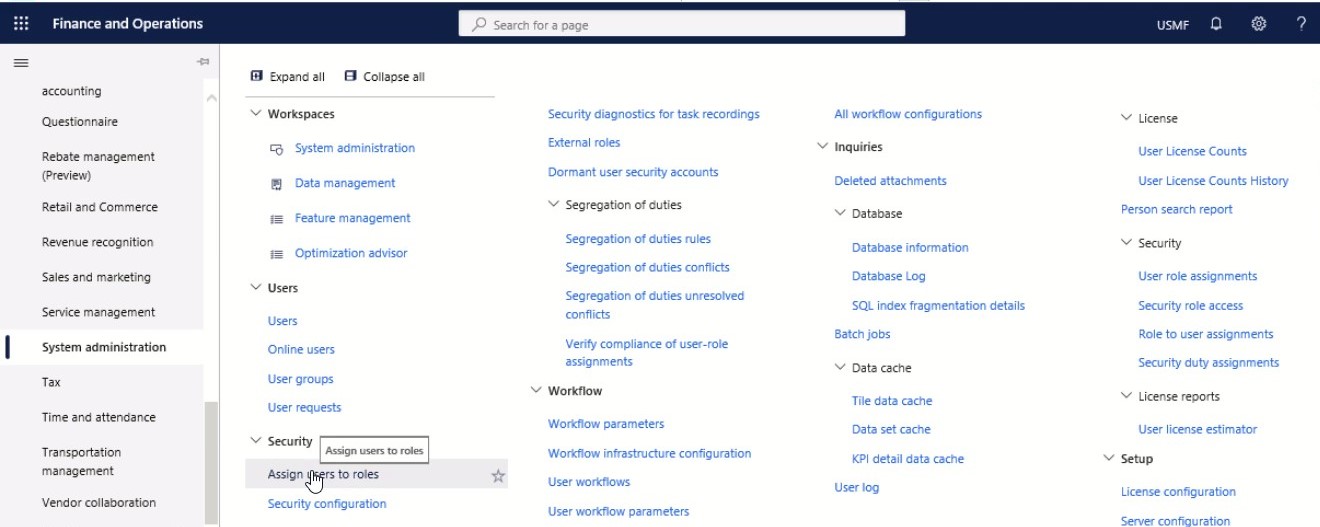The height and width of the screenshot is (527, 1320).
Task: Open User role assignments link
Action: click(1198, 276)
